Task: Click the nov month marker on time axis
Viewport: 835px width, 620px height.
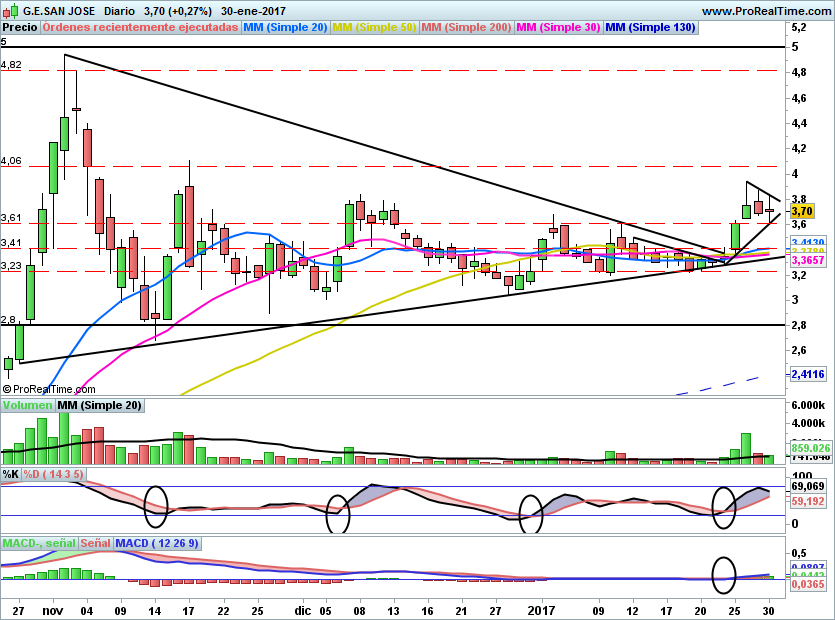Action: click(x=53, y=610)
